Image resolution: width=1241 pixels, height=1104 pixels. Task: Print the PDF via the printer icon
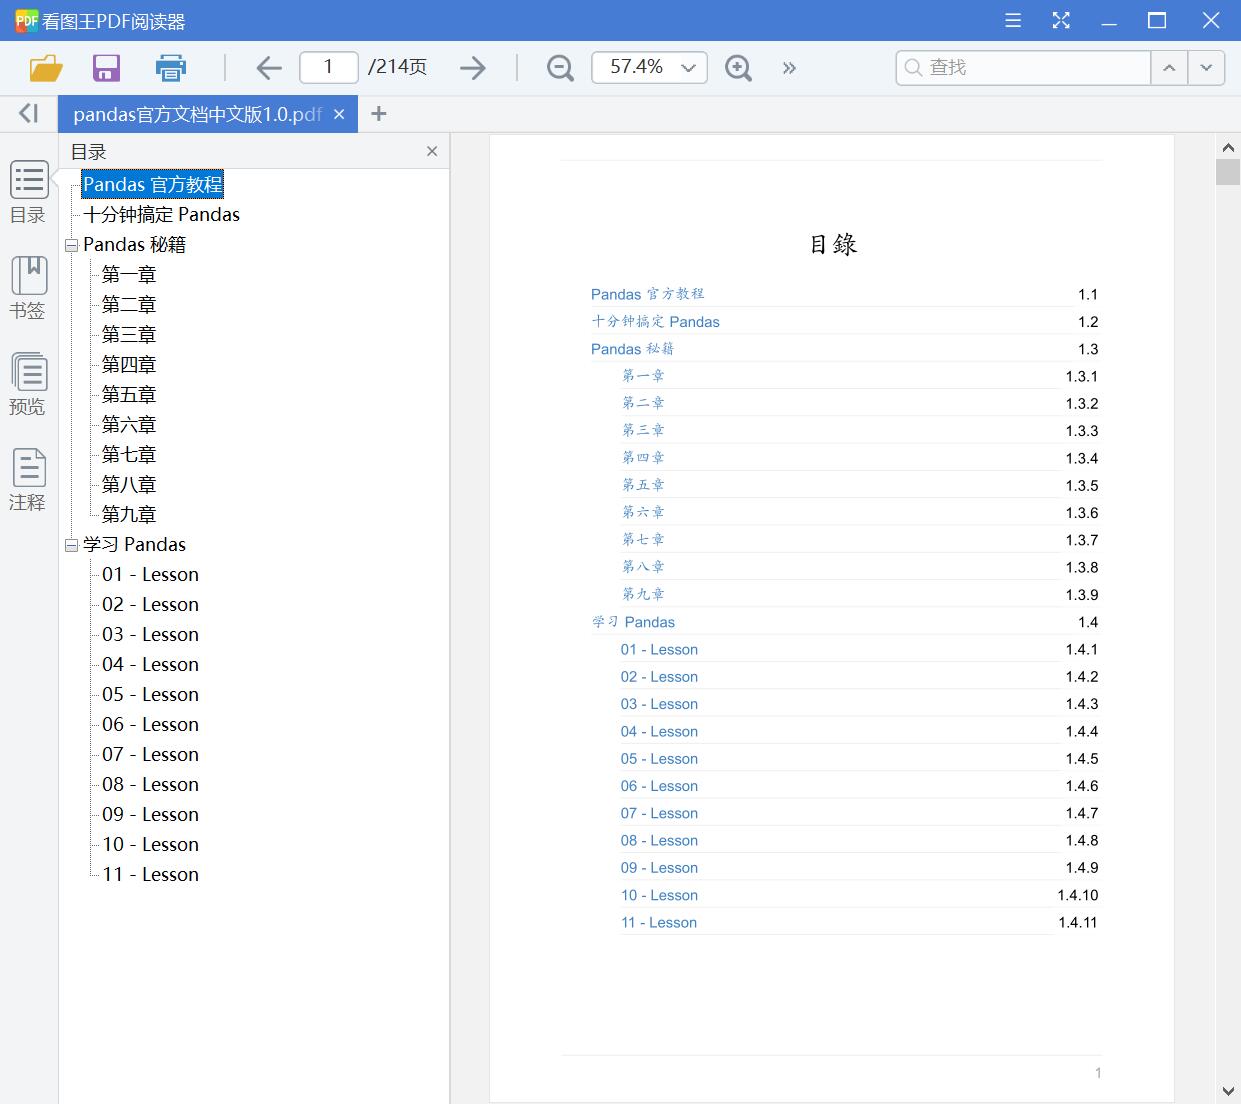(x=170, y=67)
